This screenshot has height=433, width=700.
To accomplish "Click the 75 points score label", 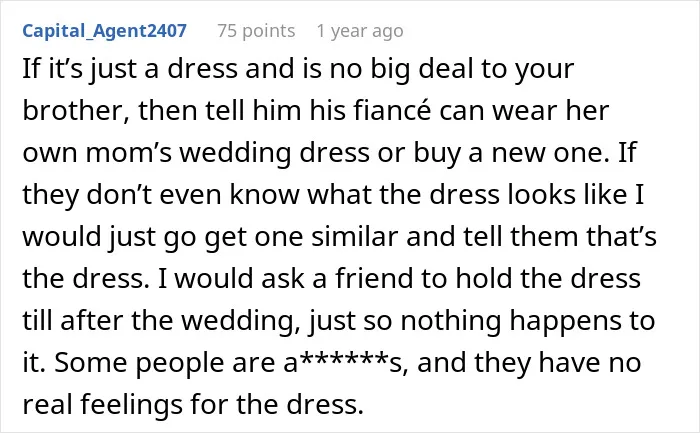I will (256, 31).
